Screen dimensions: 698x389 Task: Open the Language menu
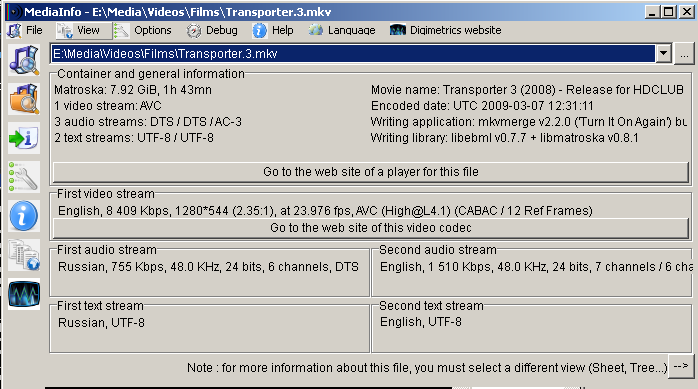tap(342, 30)
